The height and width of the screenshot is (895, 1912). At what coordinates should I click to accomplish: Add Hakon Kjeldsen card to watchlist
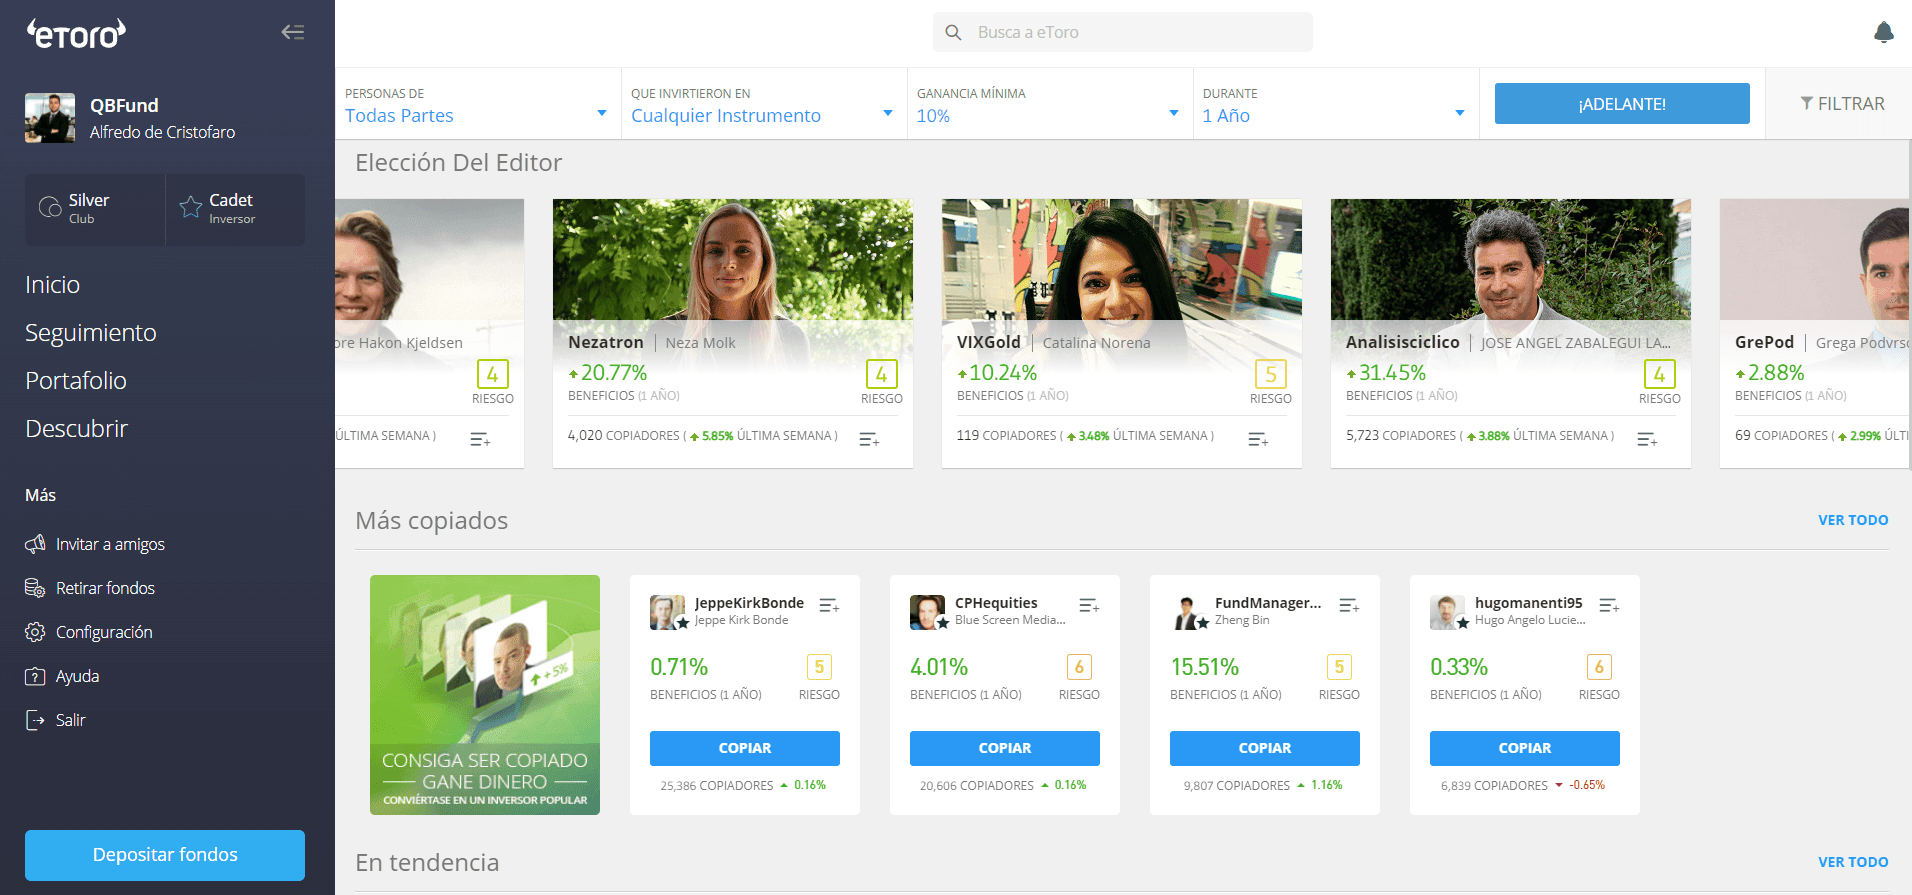(480, 439)
